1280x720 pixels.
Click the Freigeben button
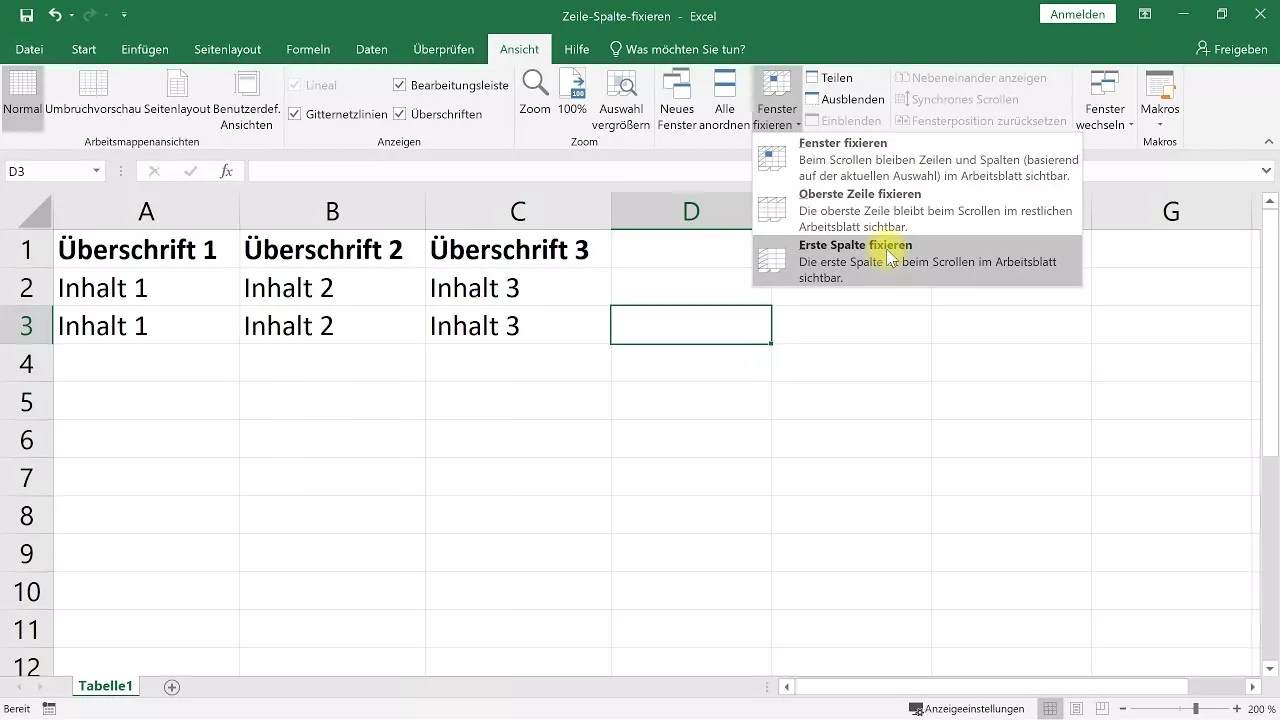1230,48
